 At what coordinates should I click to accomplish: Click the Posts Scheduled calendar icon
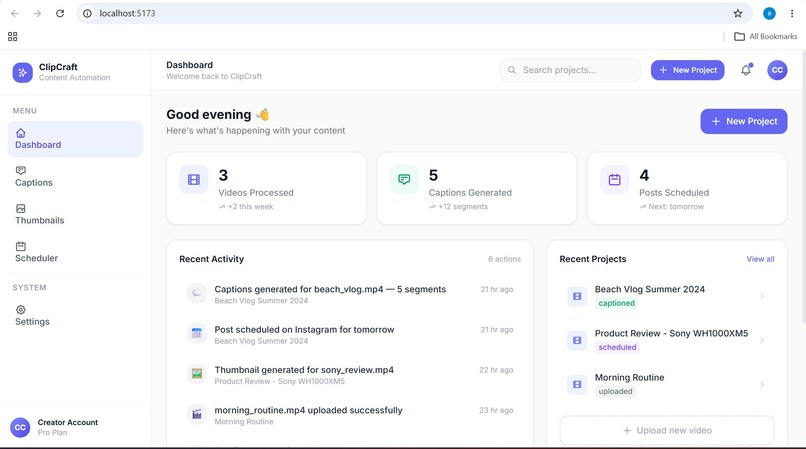614,179
